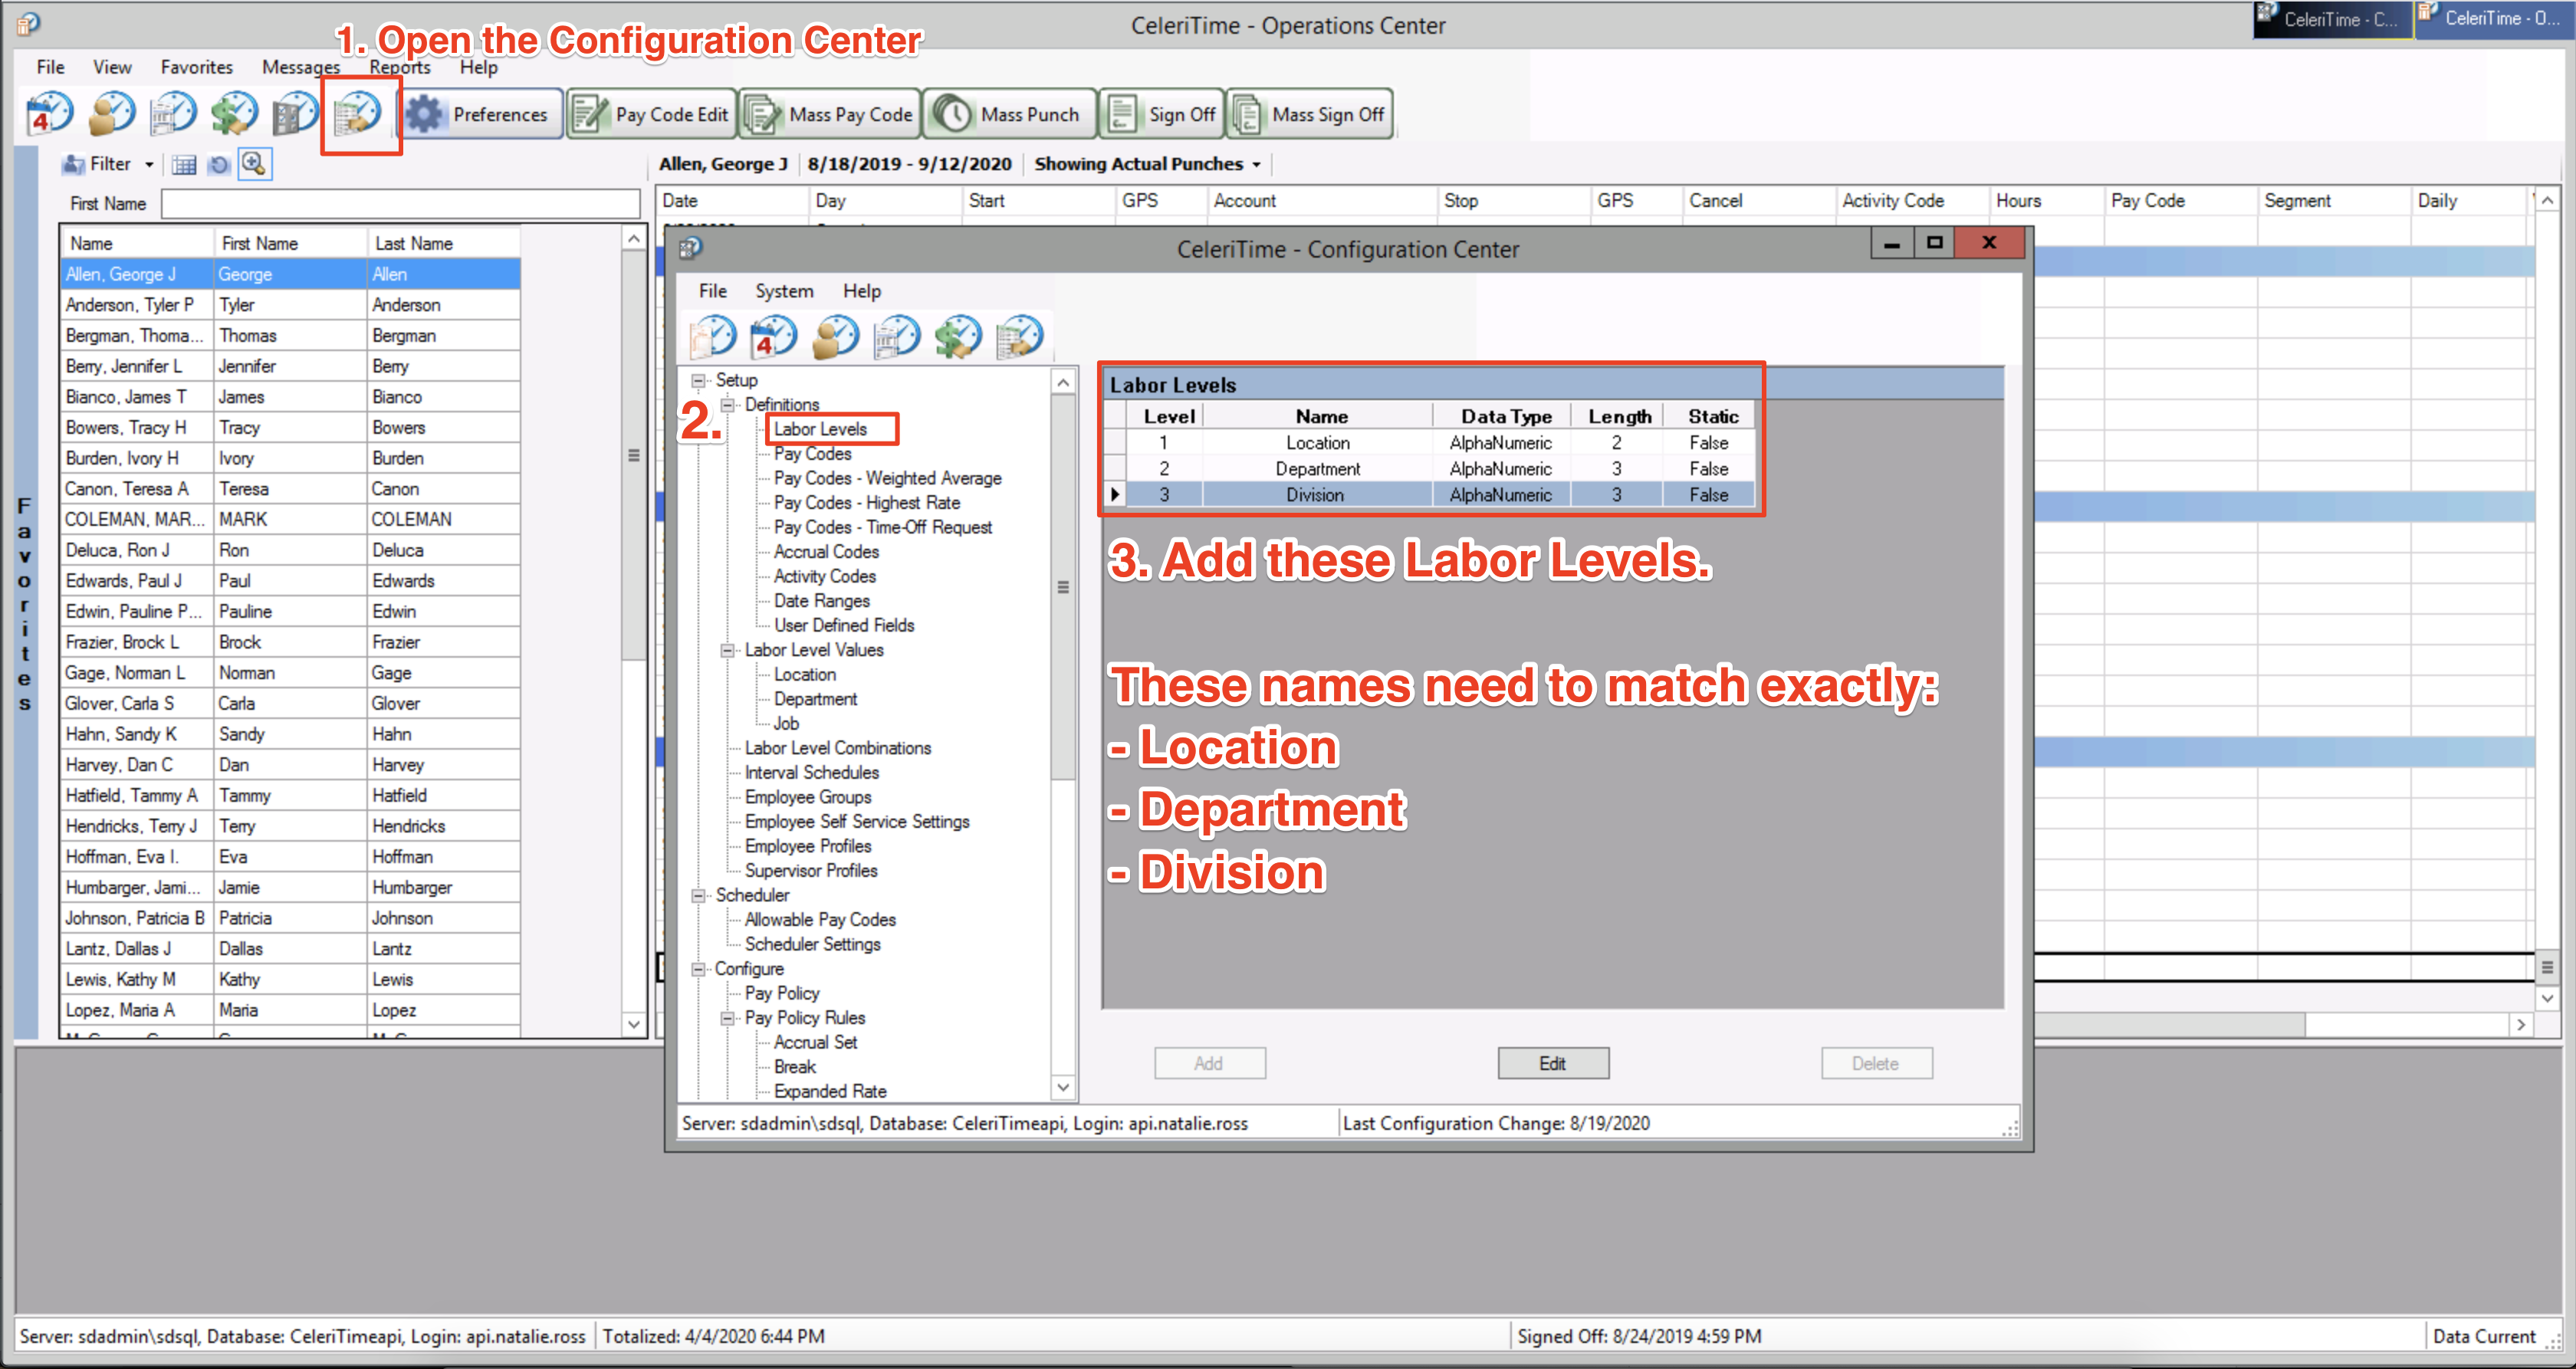Click the Delete button under Labor Levels
The width and height of the screenshot is (2576, 1369).
[x=1875, y=1063]
